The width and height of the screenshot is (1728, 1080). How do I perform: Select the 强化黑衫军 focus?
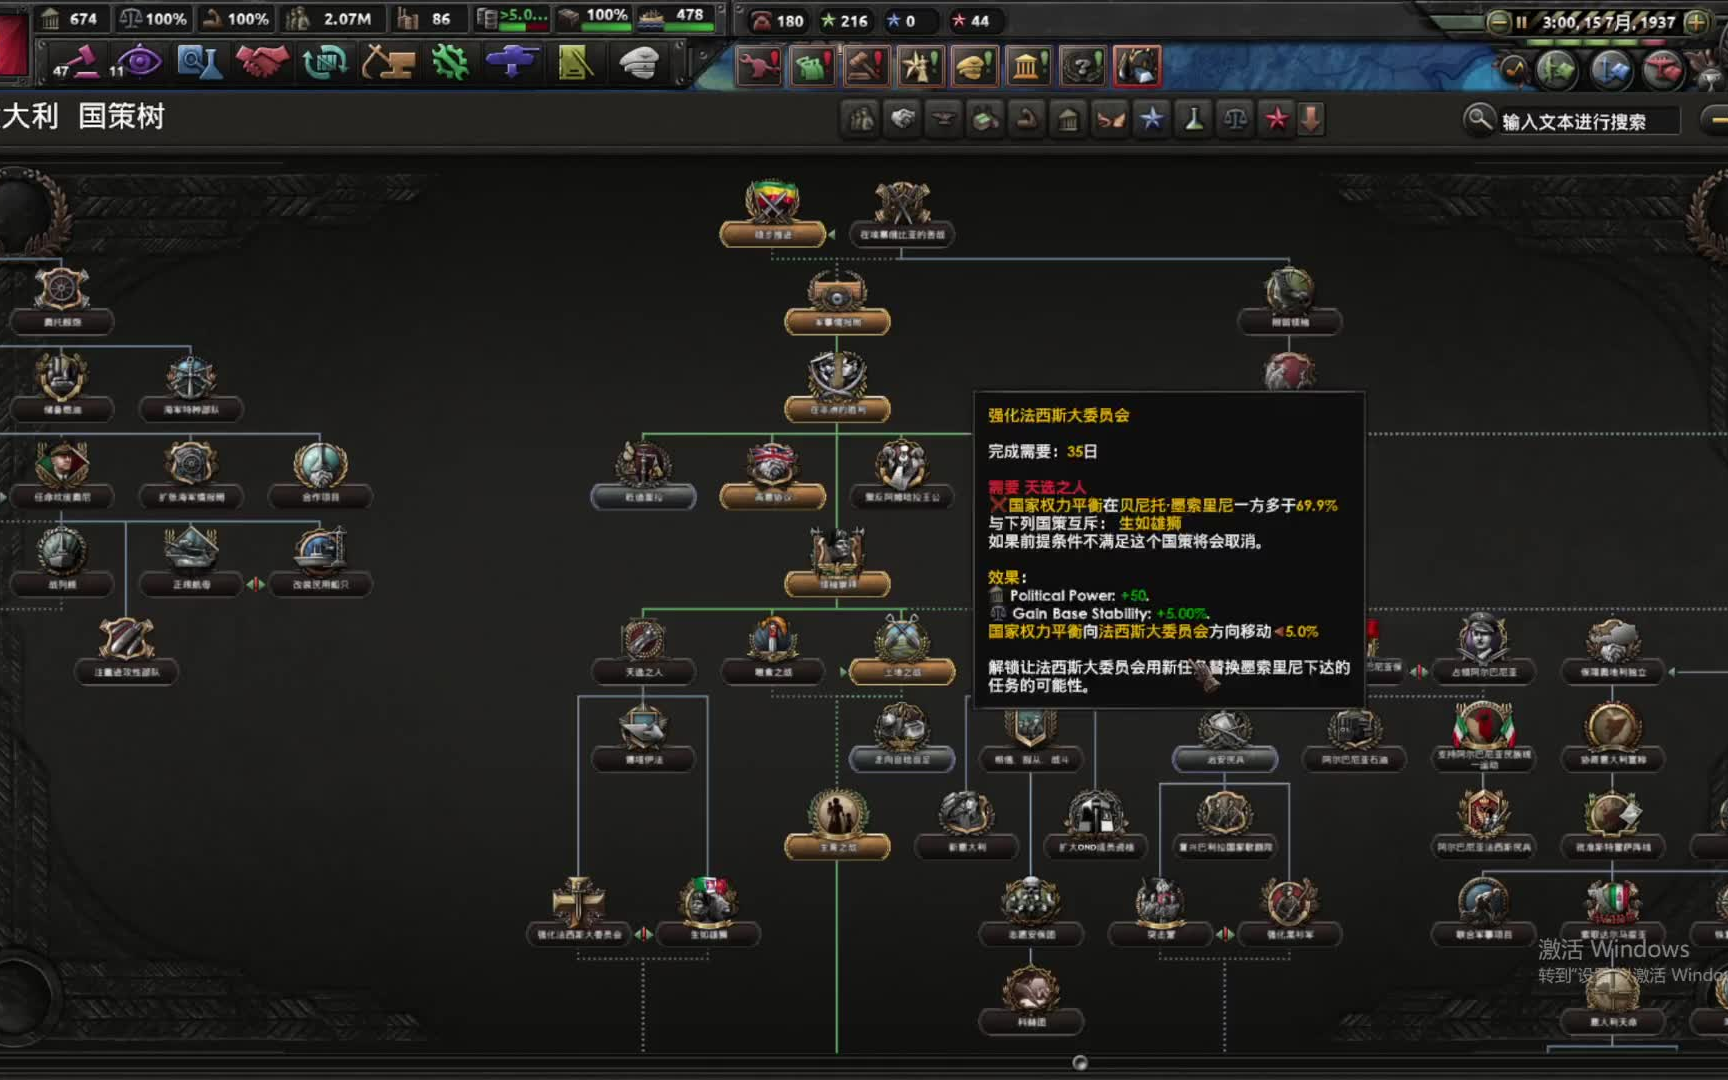[1289, 911]
